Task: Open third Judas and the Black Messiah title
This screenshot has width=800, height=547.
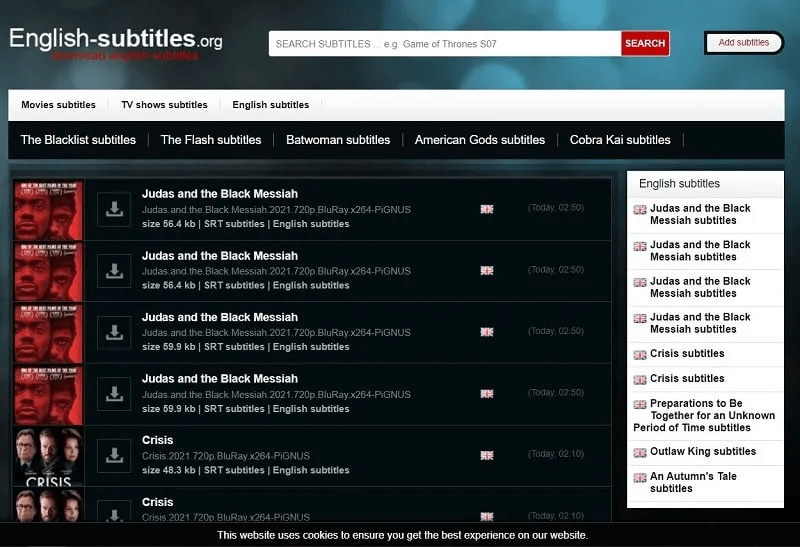Action: pyautogui.click(x=220, y=317)
